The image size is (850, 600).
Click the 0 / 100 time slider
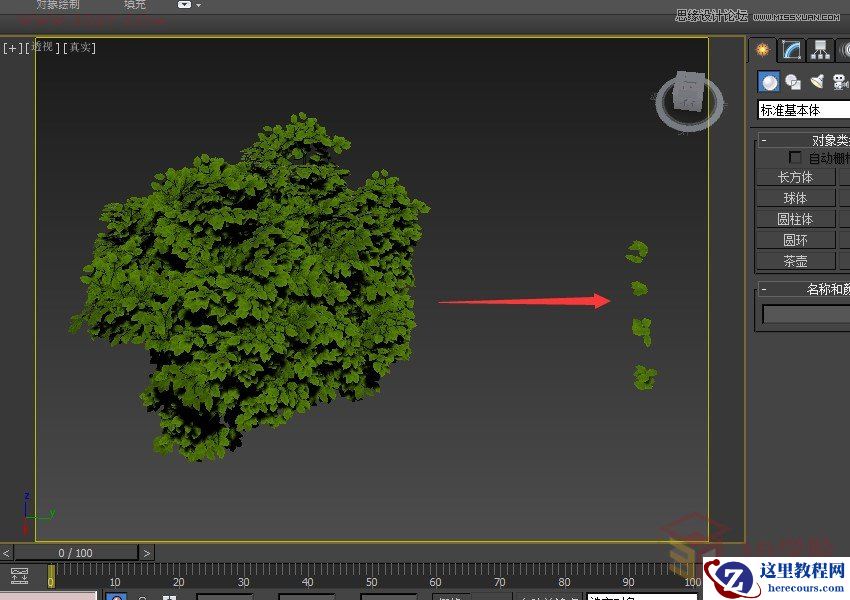pyautogui.click(x=75, y=553)
